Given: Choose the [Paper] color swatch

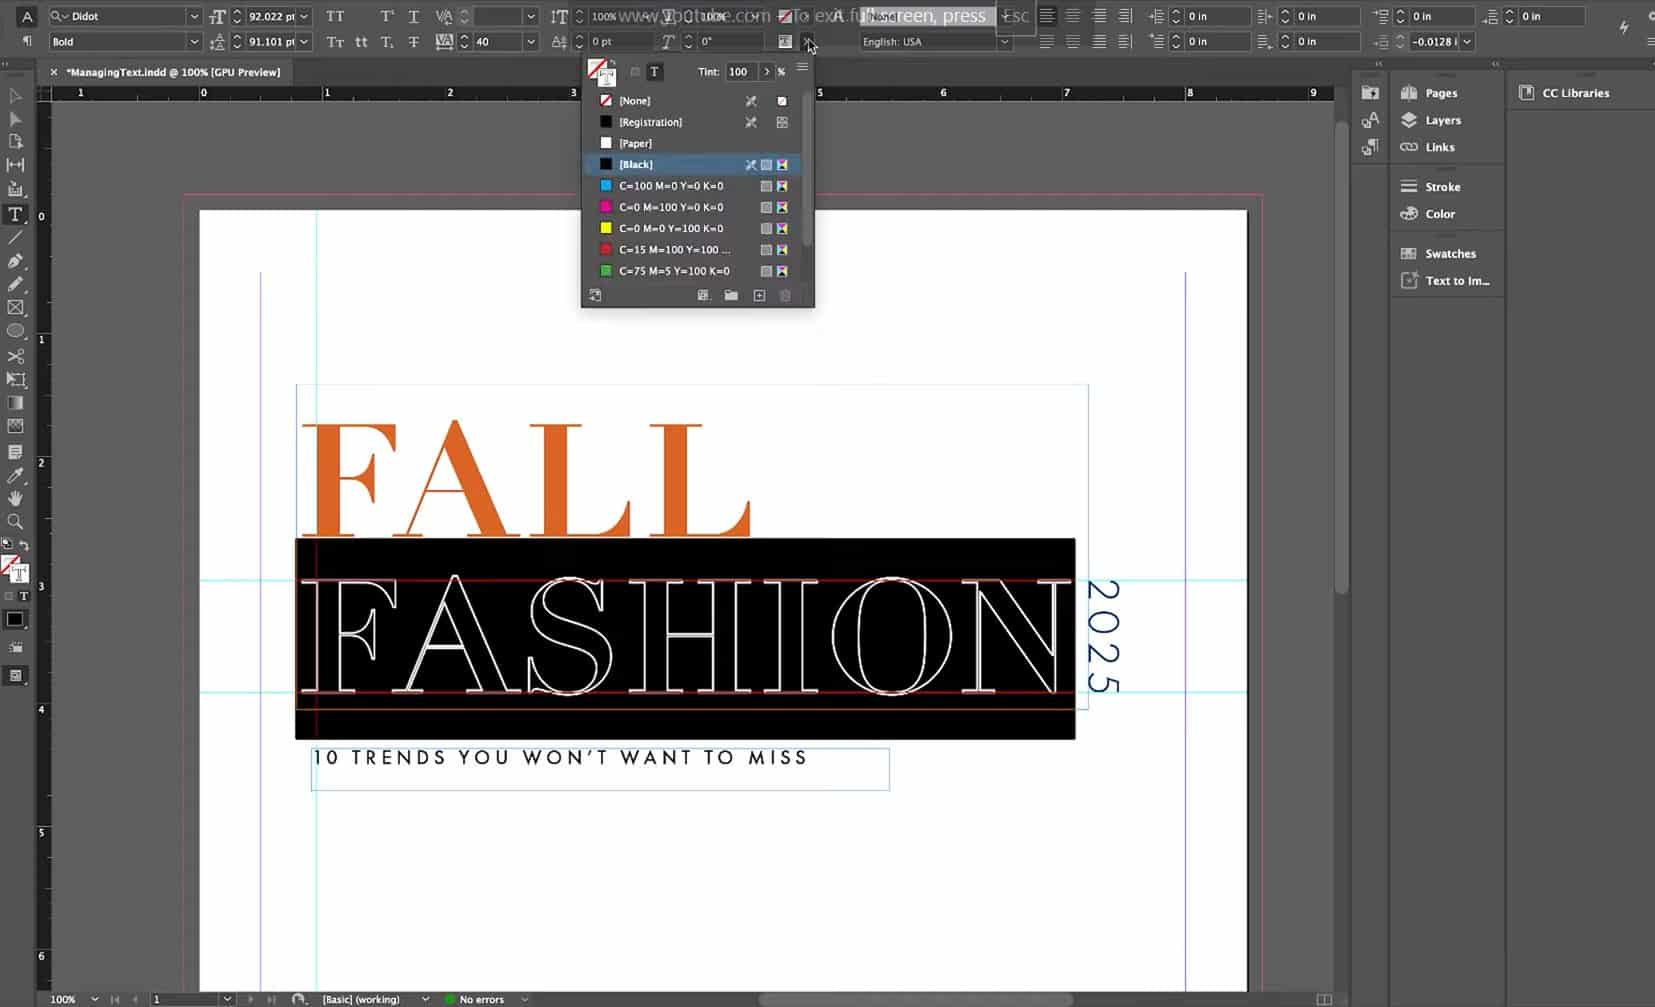Looking at the screenshot, I should 635,143.
